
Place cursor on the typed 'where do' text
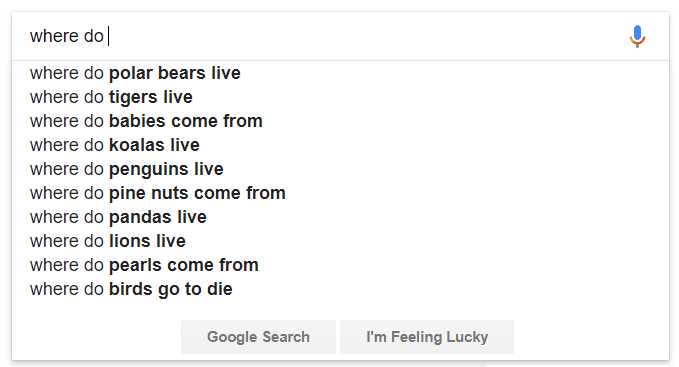tap(67, 36)
